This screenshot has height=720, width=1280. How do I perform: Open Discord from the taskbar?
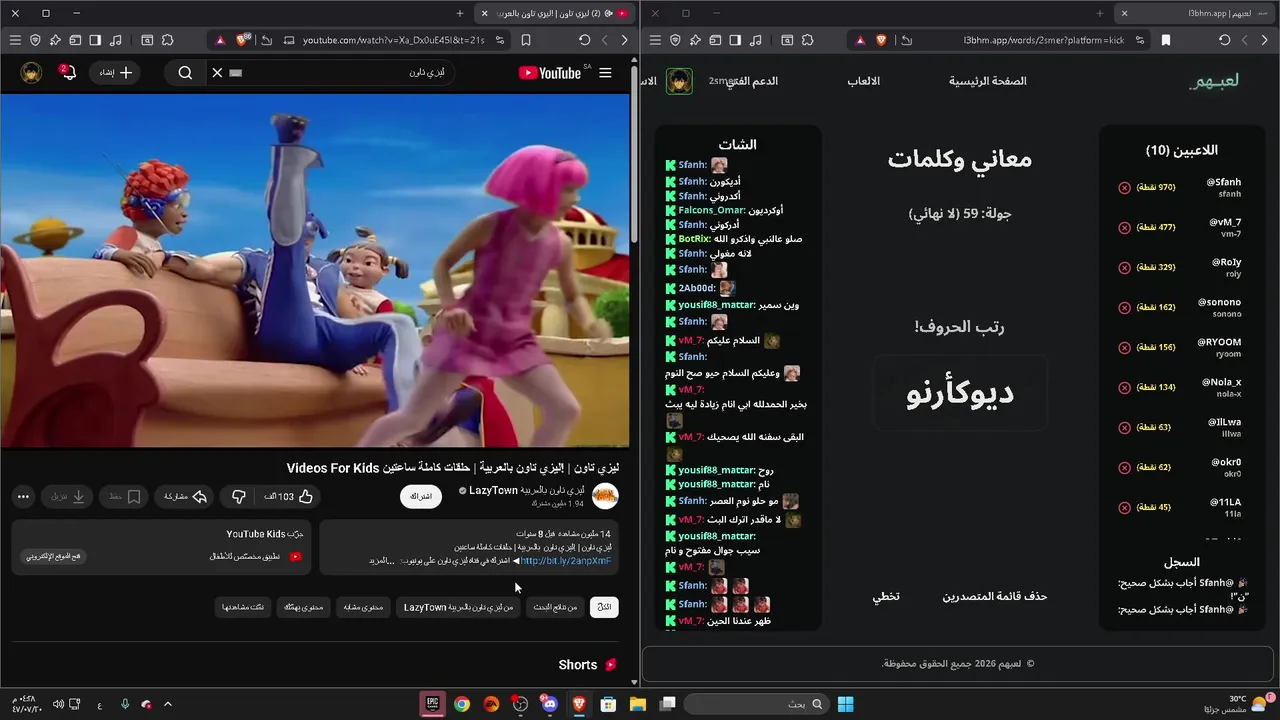point(549,704)
